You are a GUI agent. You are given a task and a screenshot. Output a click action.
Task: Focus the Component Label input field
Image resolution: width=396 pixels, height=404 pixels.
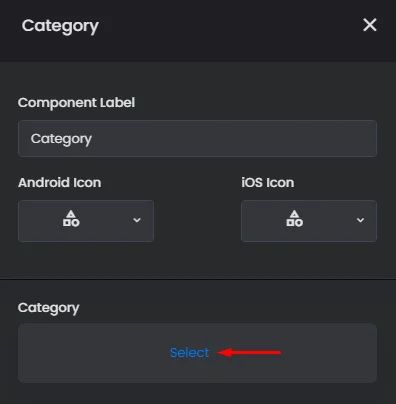[198, 138]
